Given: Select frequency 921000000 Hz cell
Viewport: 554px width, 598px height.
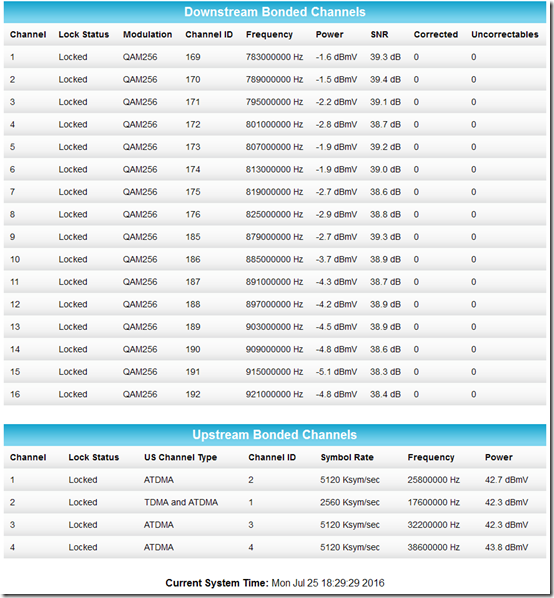Looking at the screenshot, I should 274,395.
